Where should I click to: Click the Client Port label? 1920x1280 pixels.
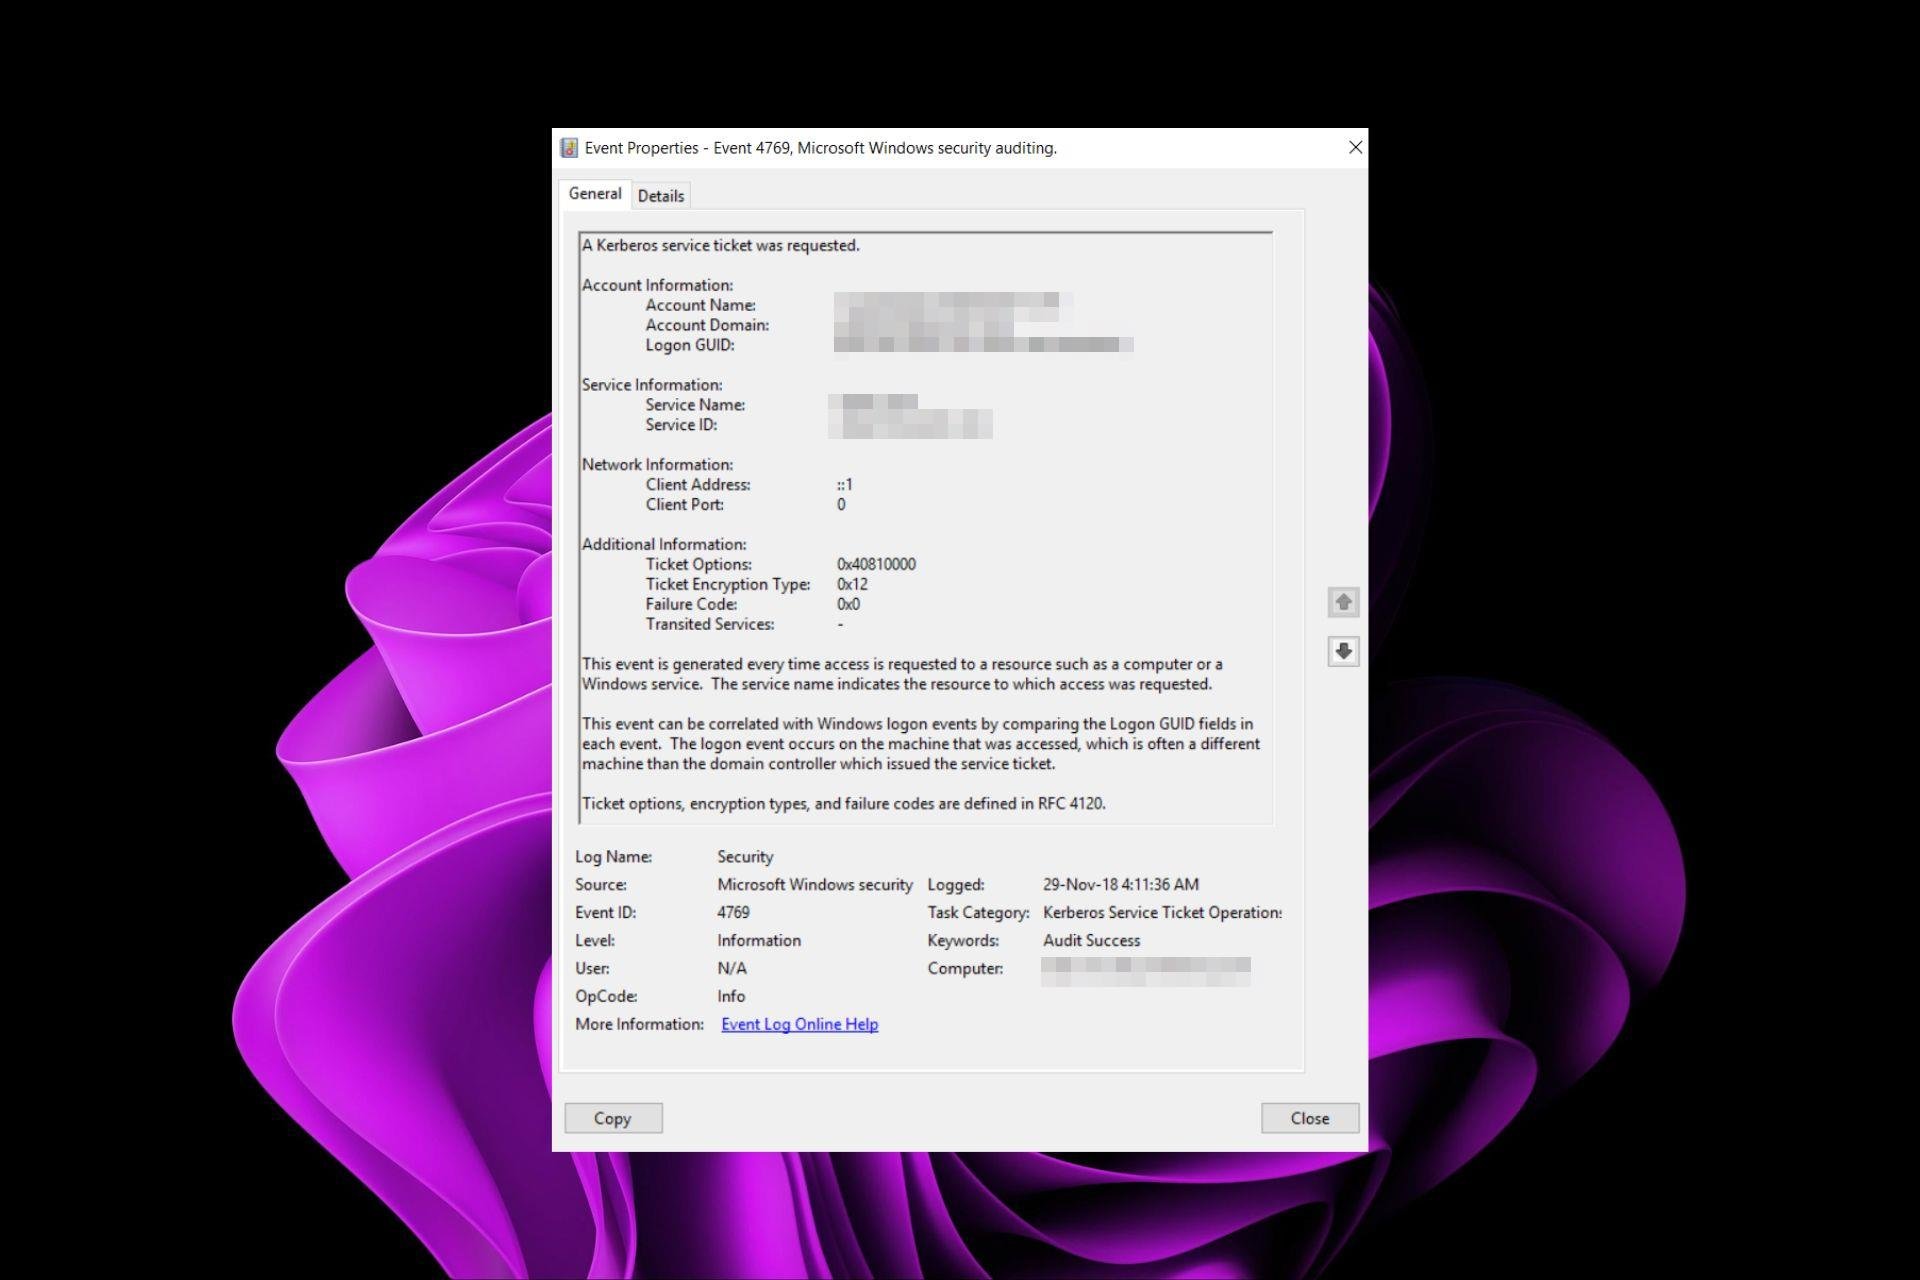point(685,505)
